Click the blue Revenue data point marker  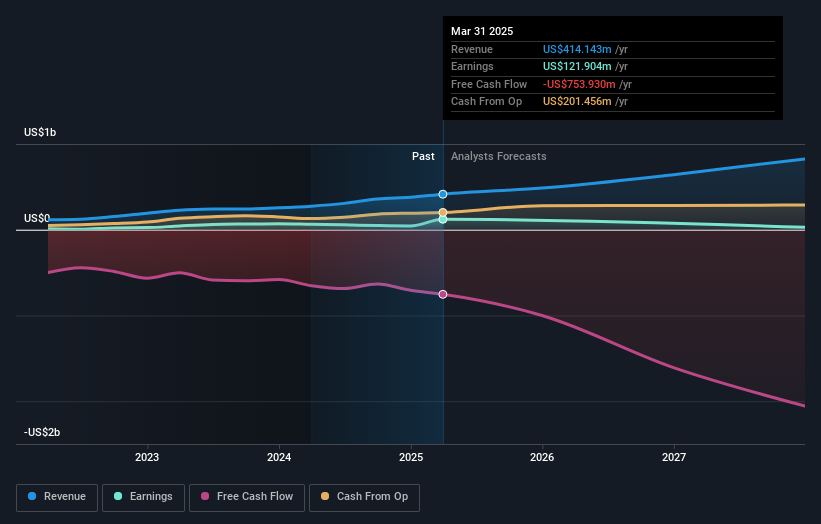pyautogui.click(x=443, y=194)
